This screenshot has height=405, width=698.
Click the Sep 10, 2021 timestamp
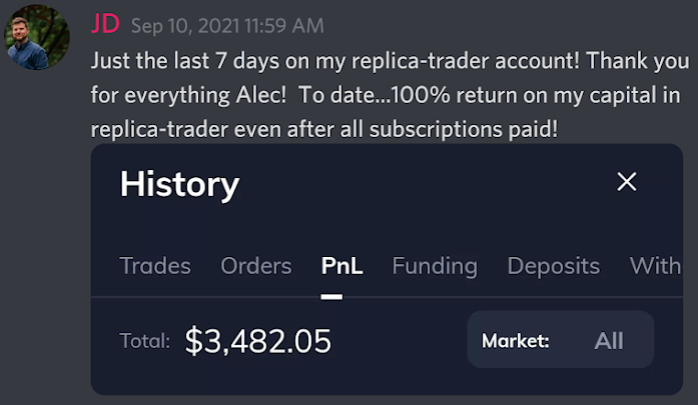coord(227,26)
